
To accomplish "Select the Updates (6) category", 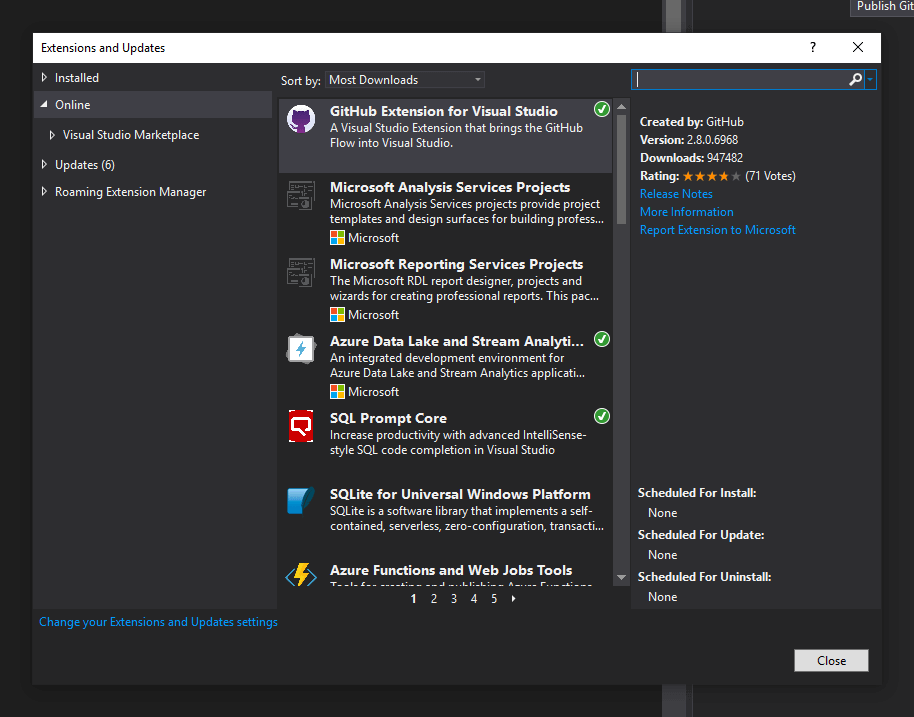I will pos(85,165).
